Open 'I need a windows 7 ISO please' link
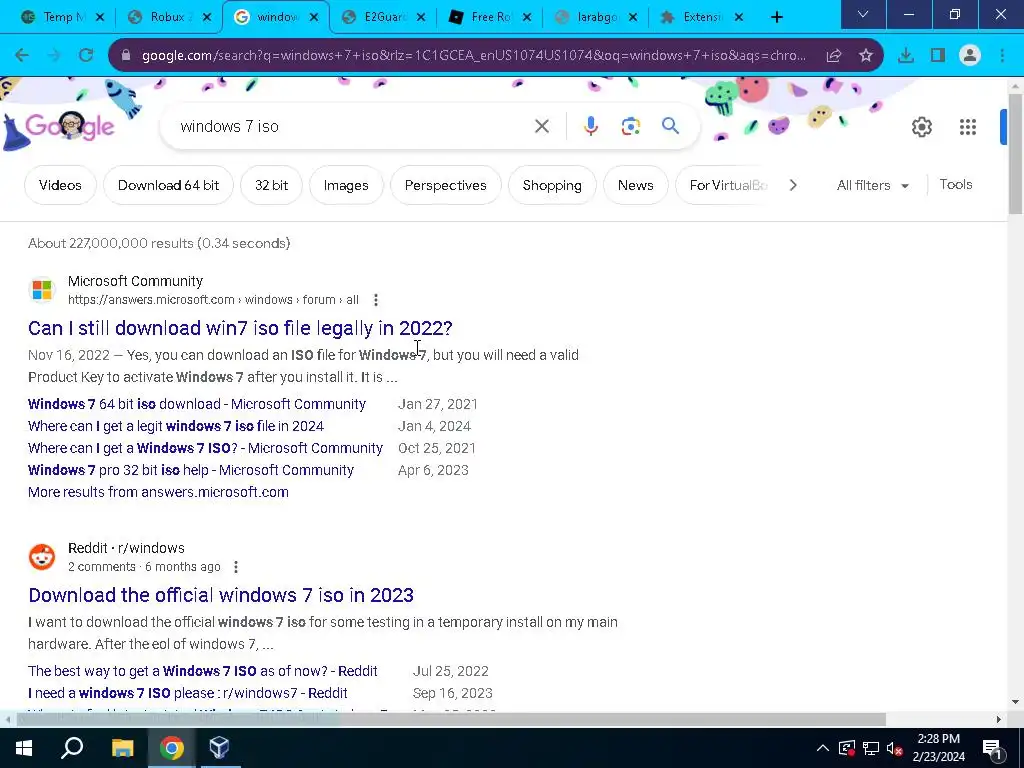1024x768 pixels. pos(187,694)
